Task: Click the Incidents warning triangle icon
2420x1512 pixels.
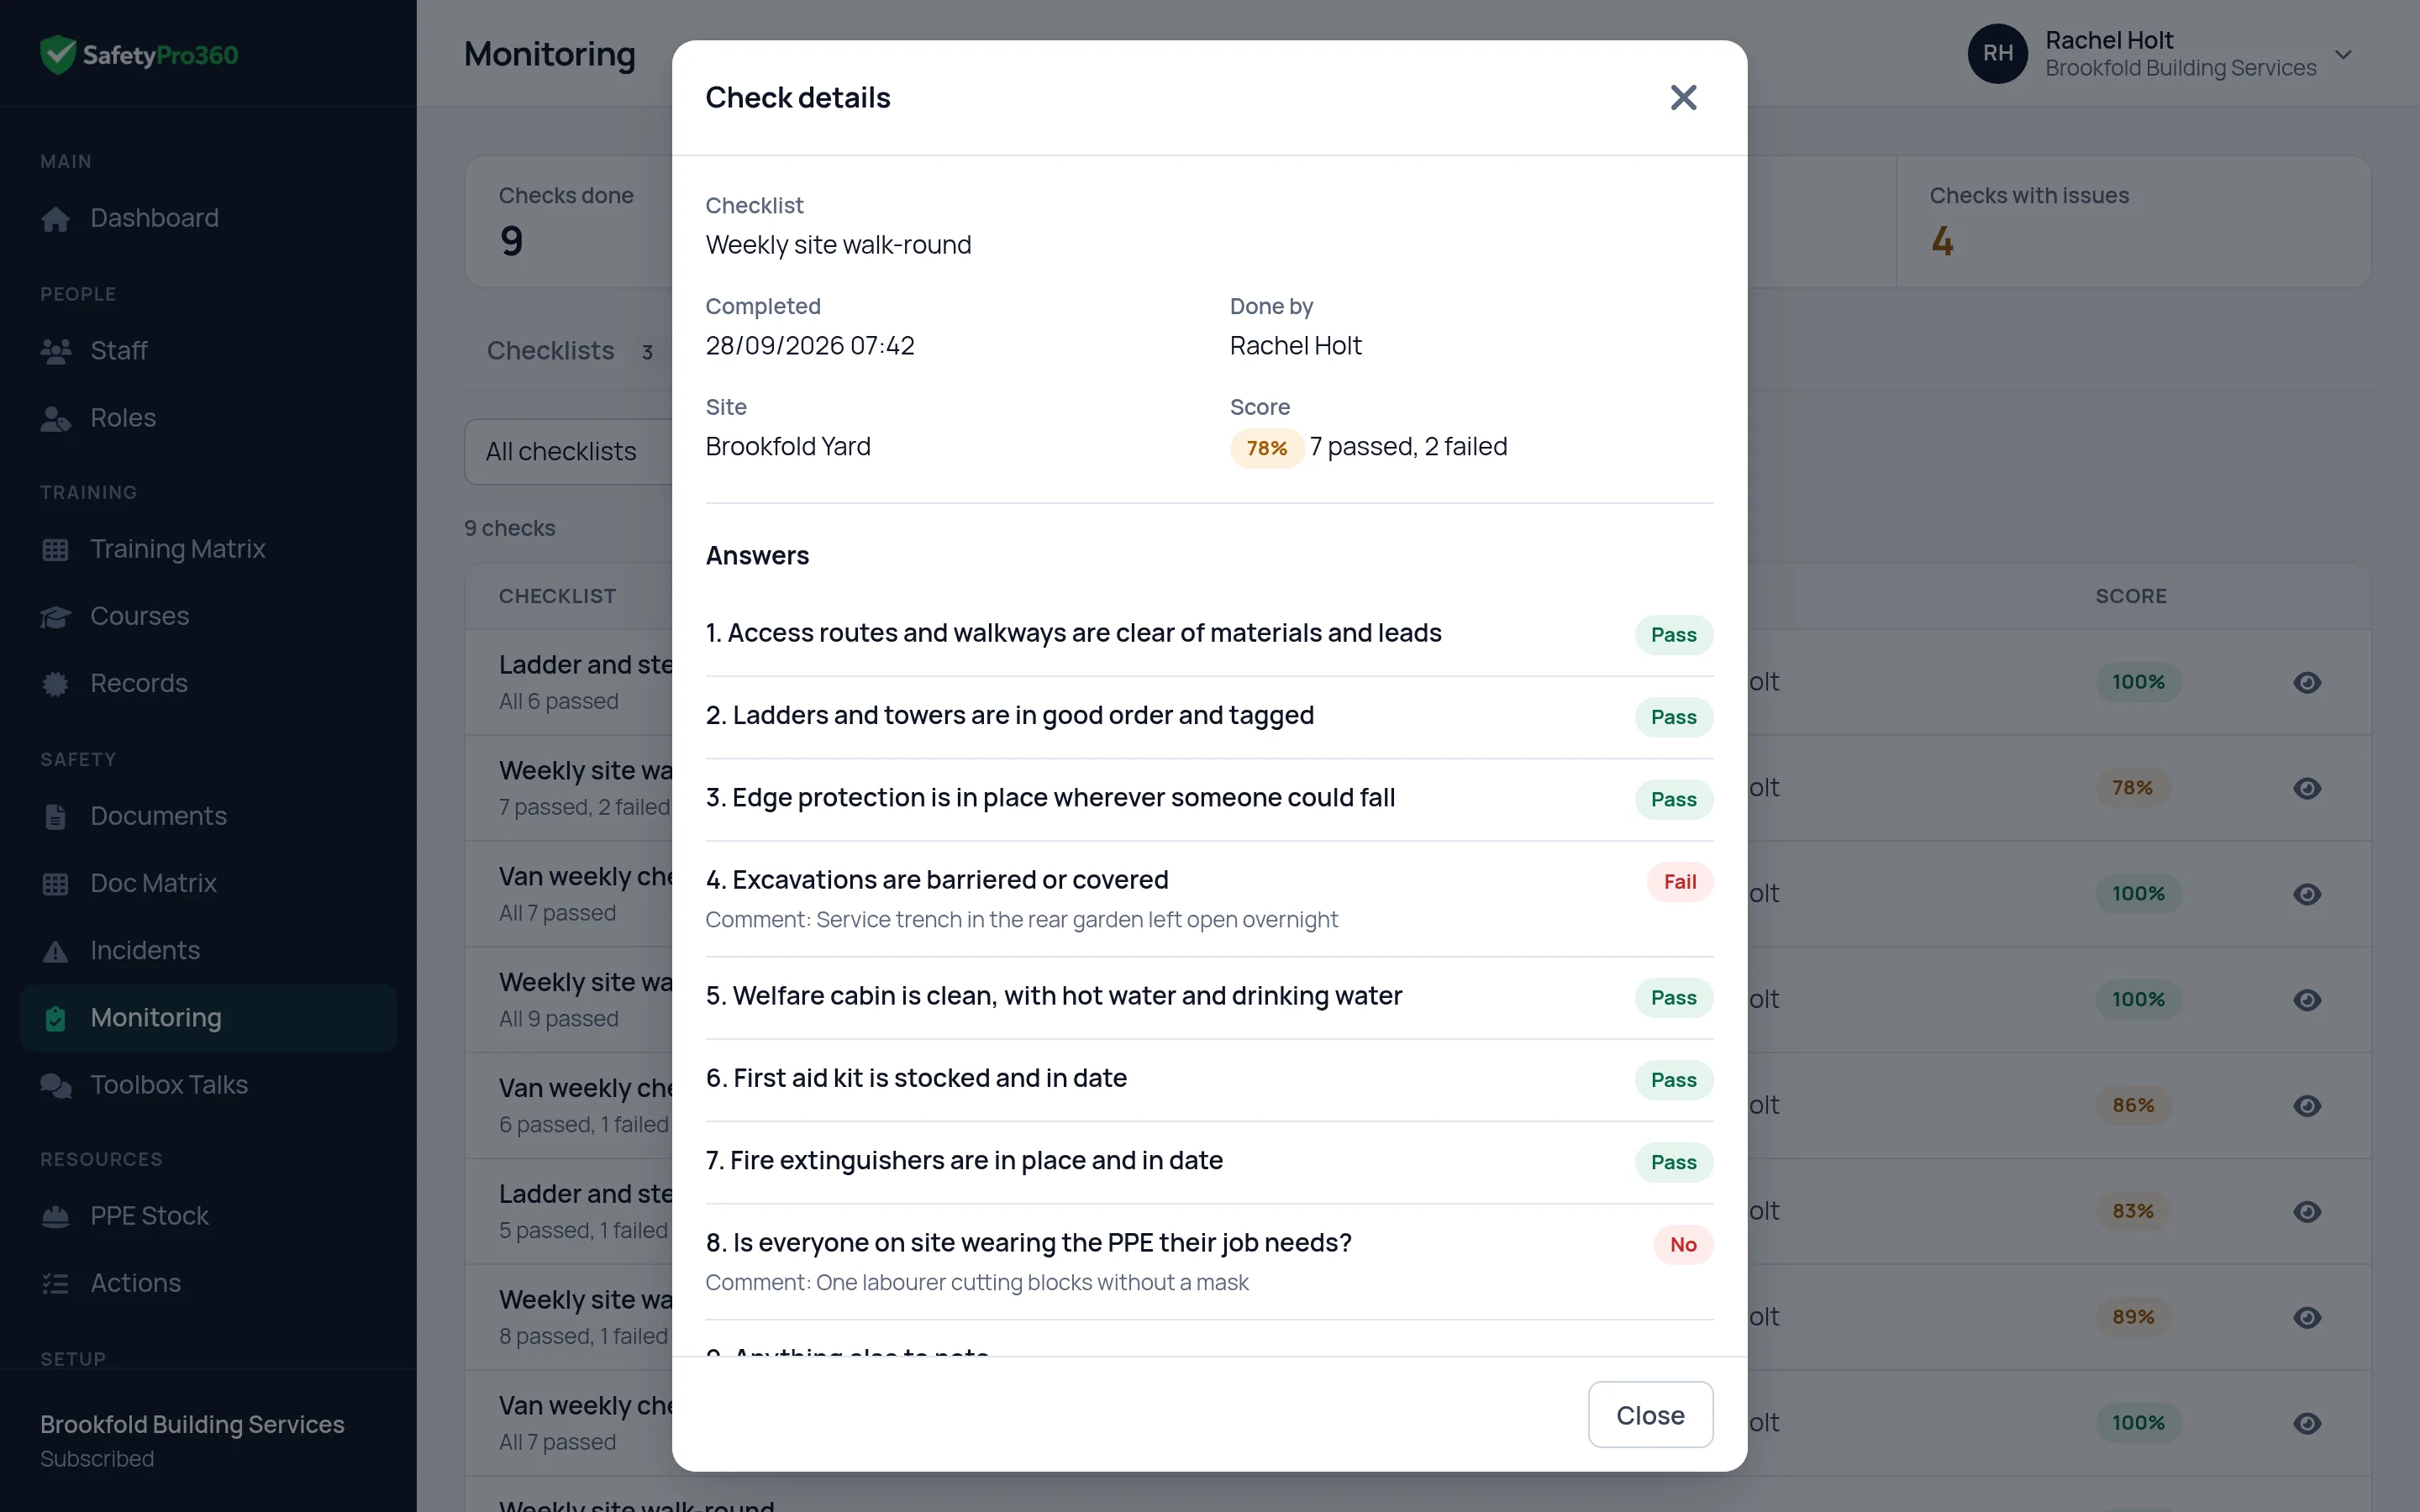Action: (x=55, y=951)
